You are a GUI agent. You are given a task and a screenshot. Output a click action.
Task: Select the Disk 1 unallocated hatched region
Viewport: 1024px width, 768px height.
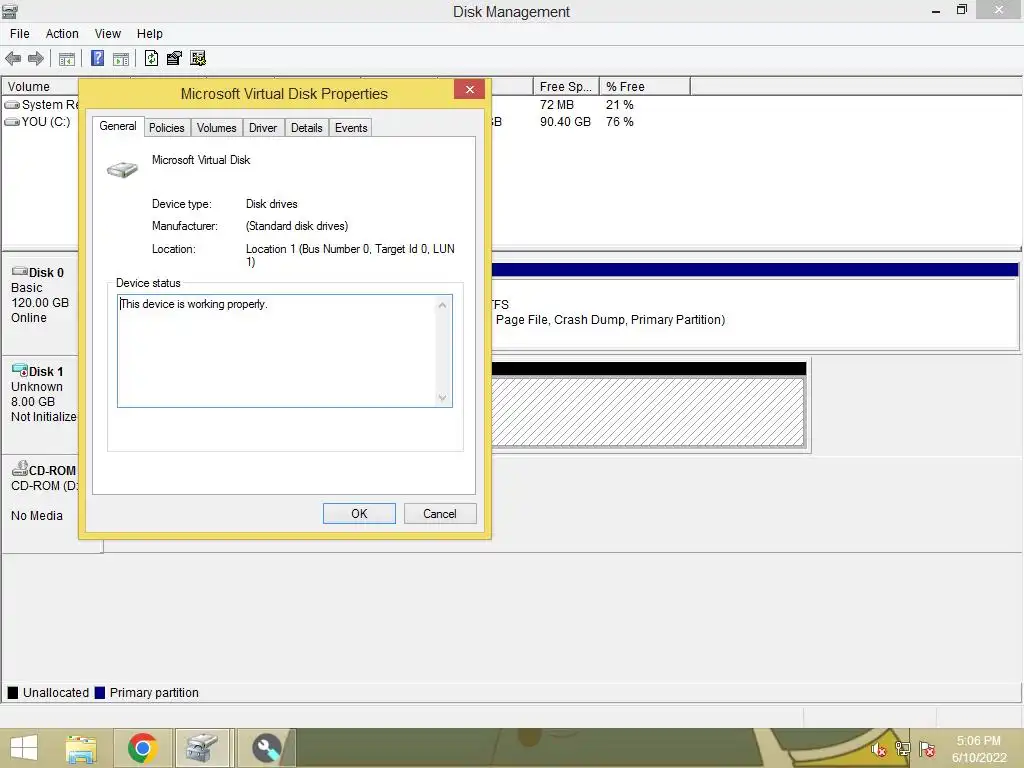[x=648, y=412]
